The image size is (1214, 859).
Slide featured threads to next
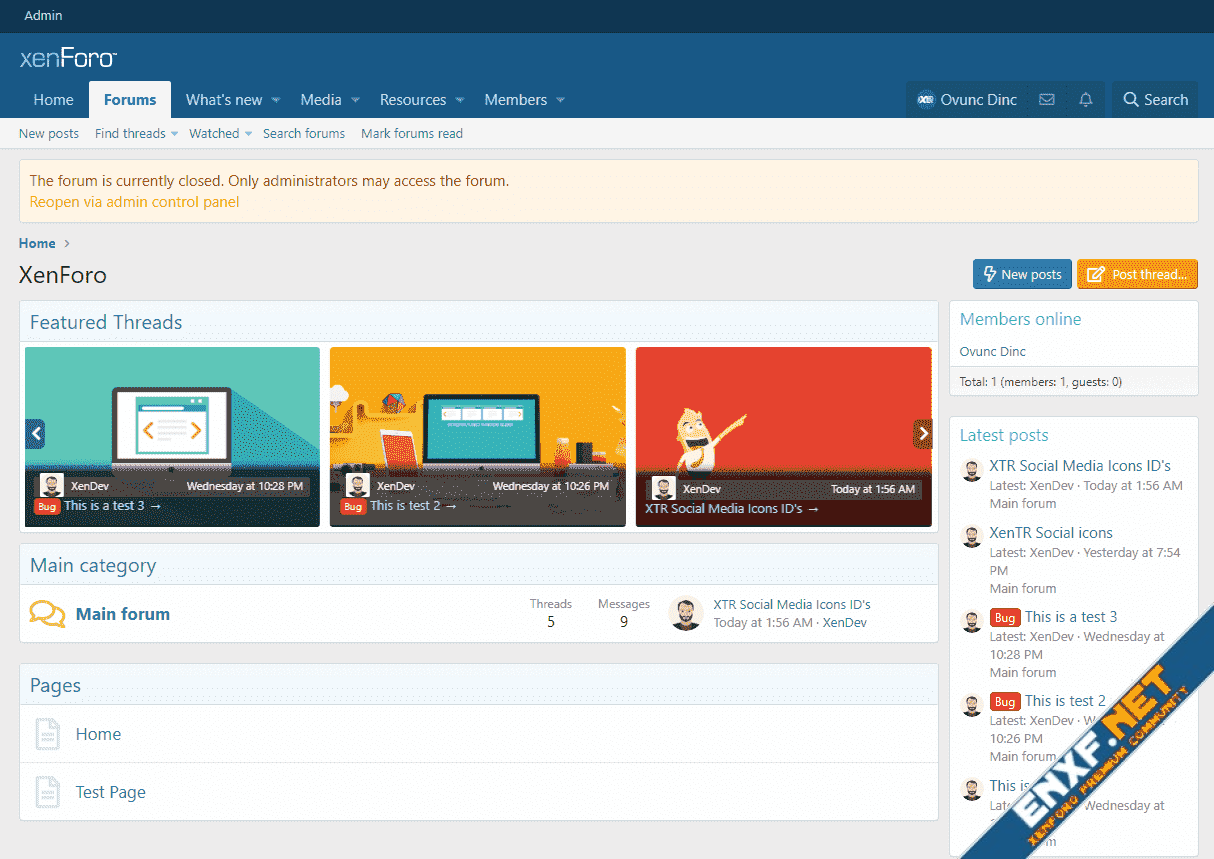point(923,434)
